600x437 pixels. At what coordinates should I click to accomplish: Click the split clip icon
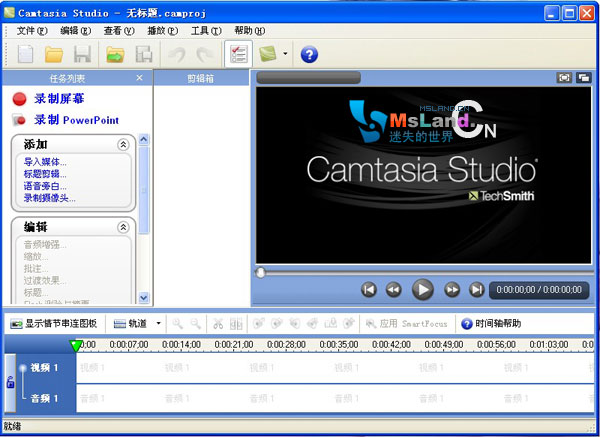(236, 324)
